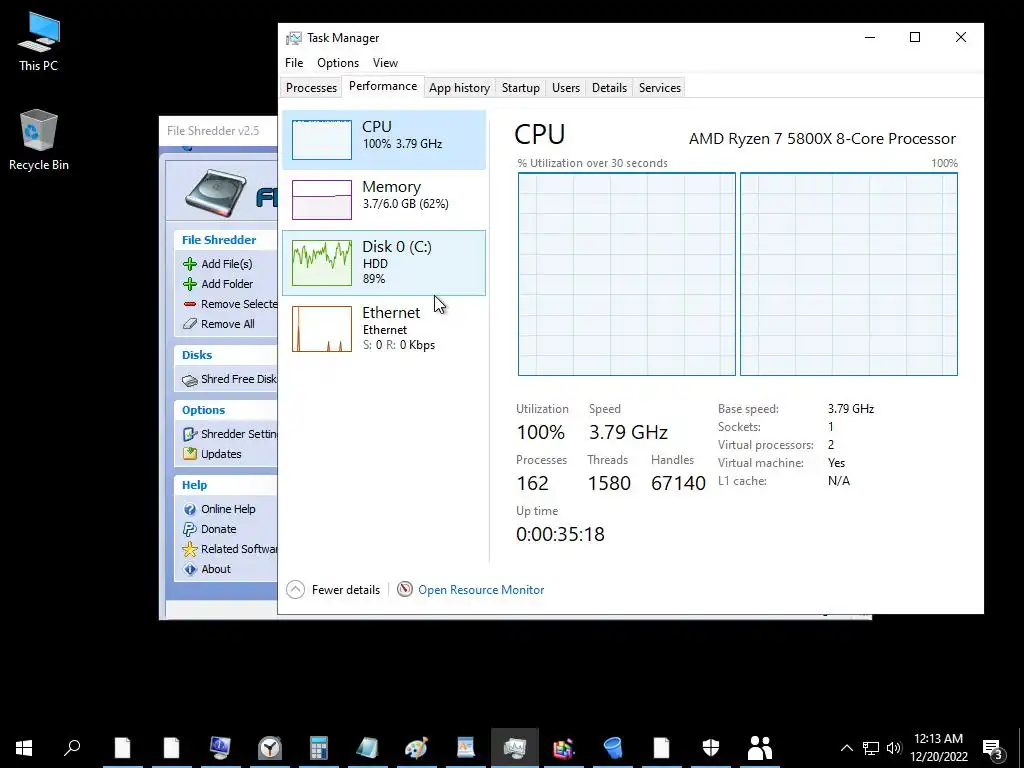Open the File menu in Task Manager
This screenshot has height=768, width=1024.
[x=294, y=63]
